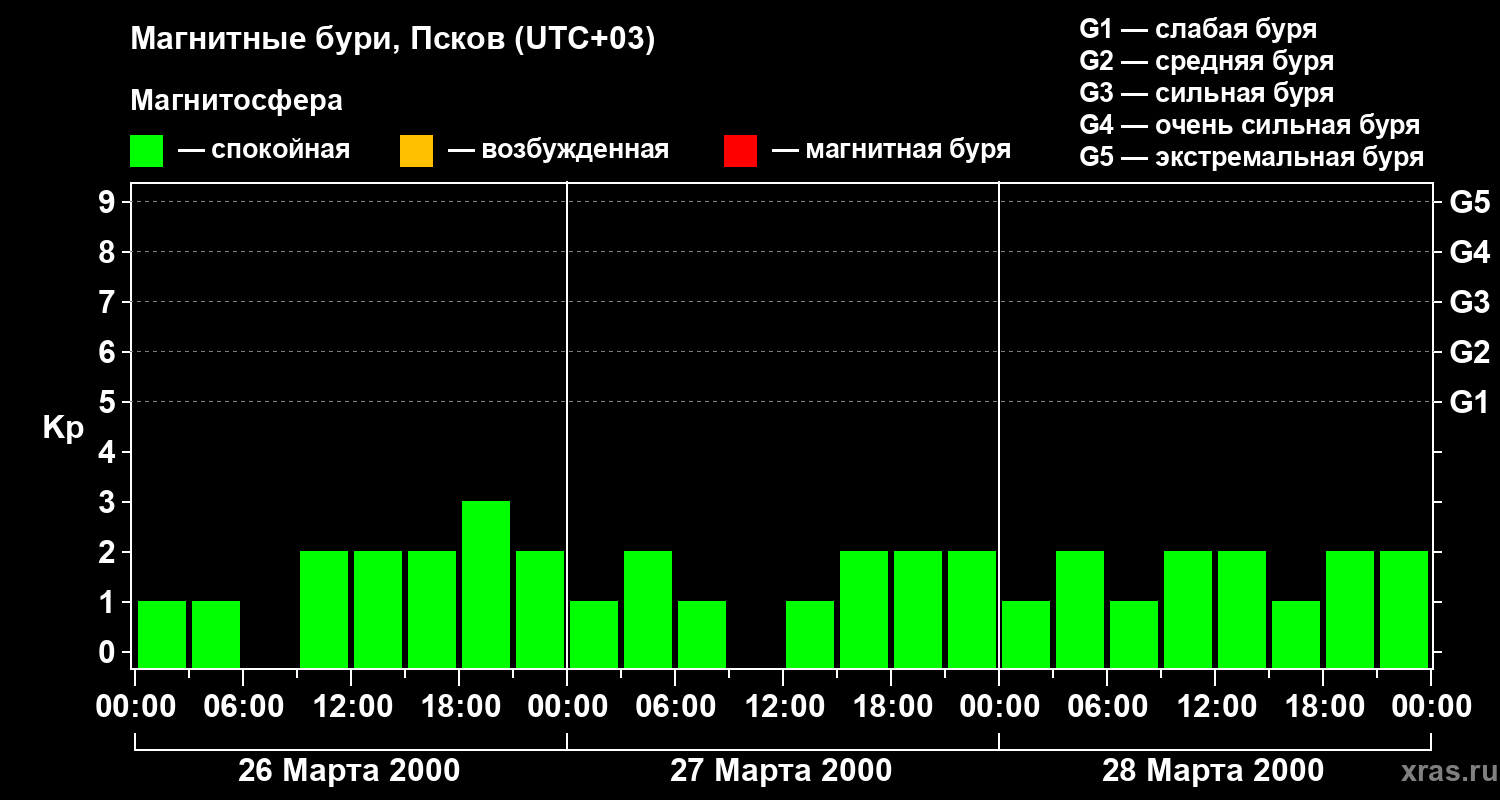Screen dimensions: 1500x800
Task: Click the red 'магнитная буря' legend swatch
Action: click(x=740, y=151)
